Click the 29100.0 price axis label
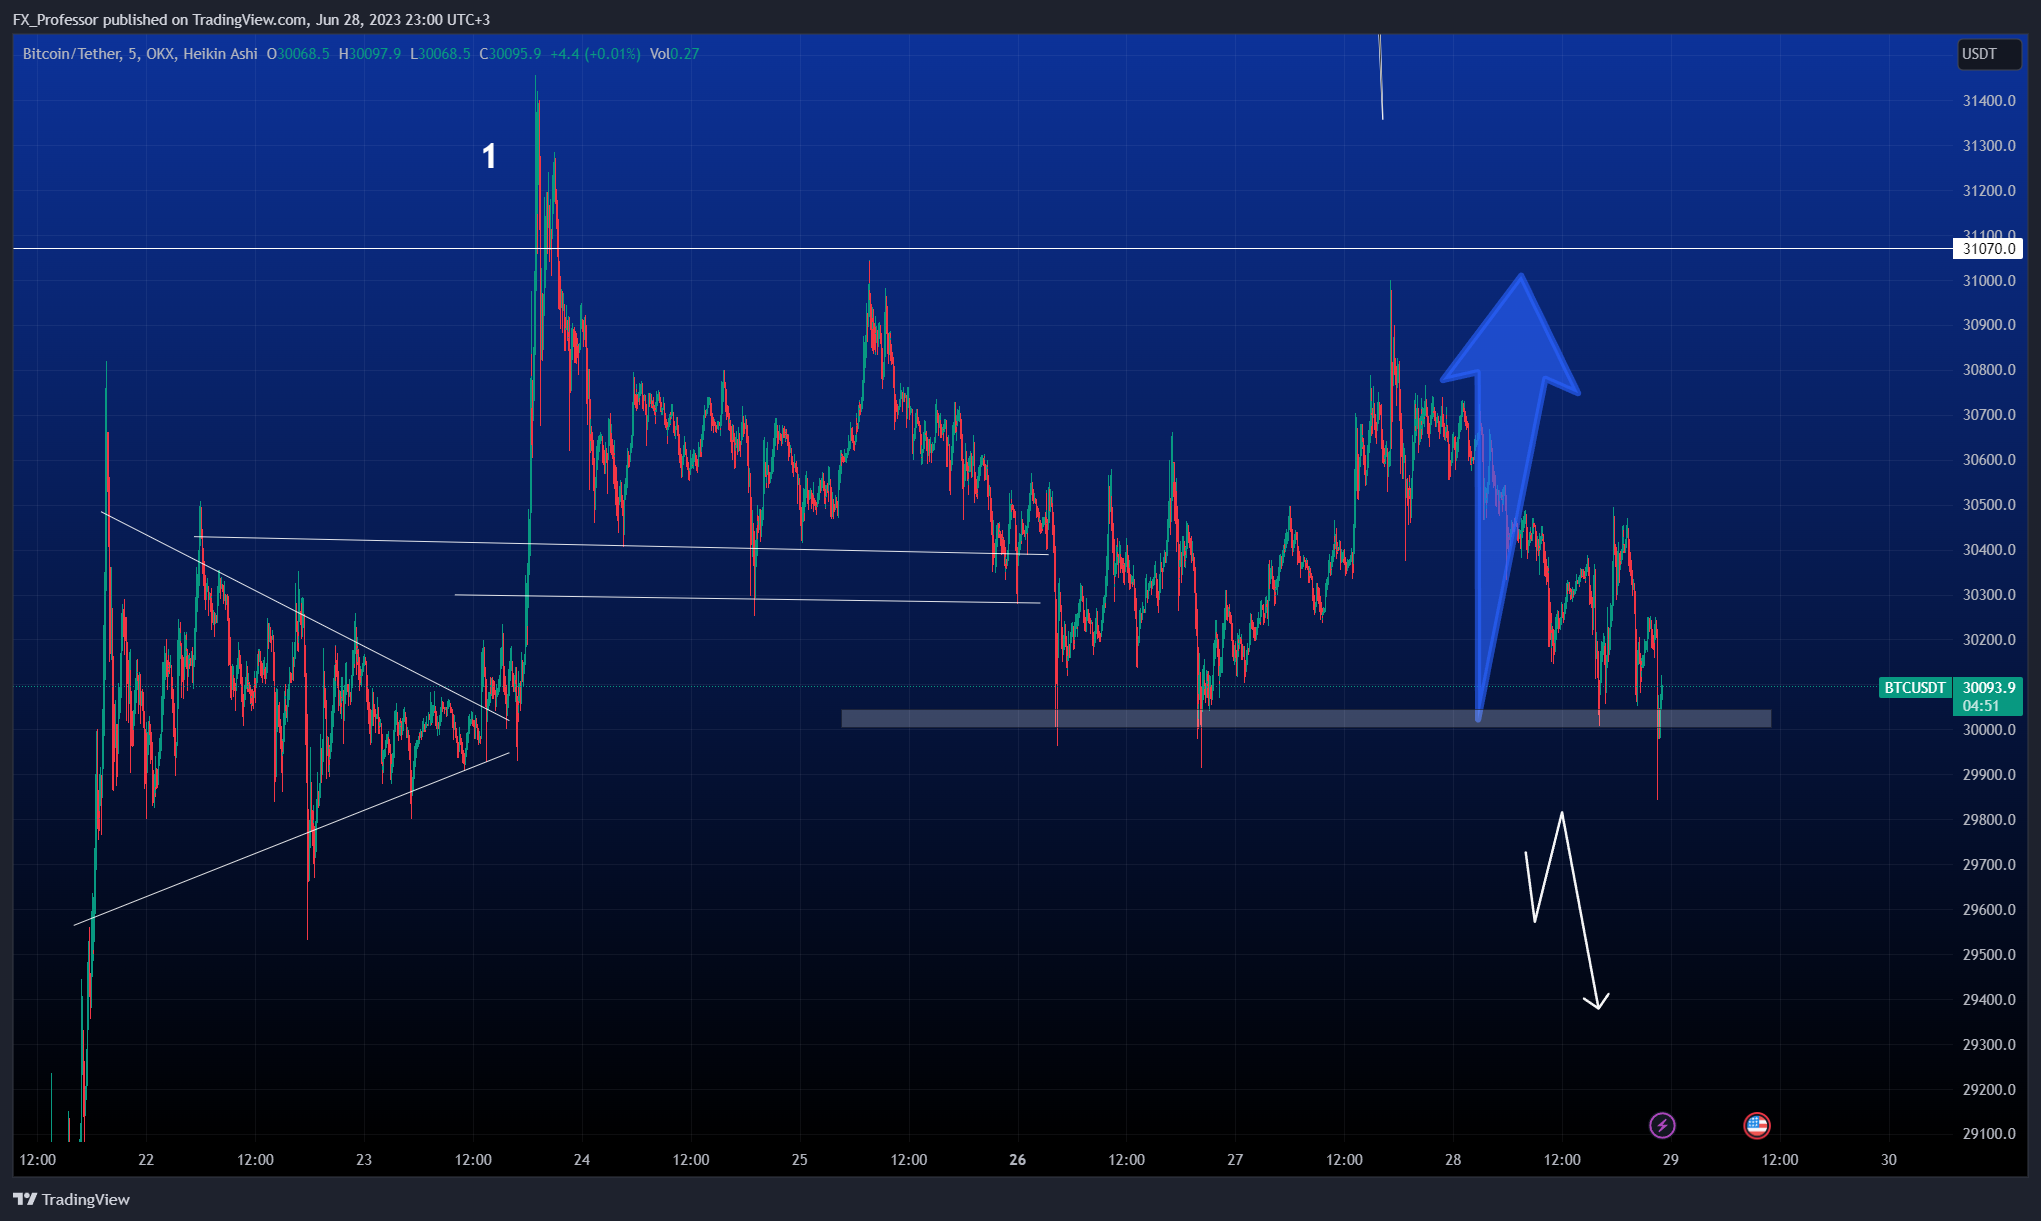Image resolution: width=2041 pixels, height=1221 pixels. pos(1989,1134)
